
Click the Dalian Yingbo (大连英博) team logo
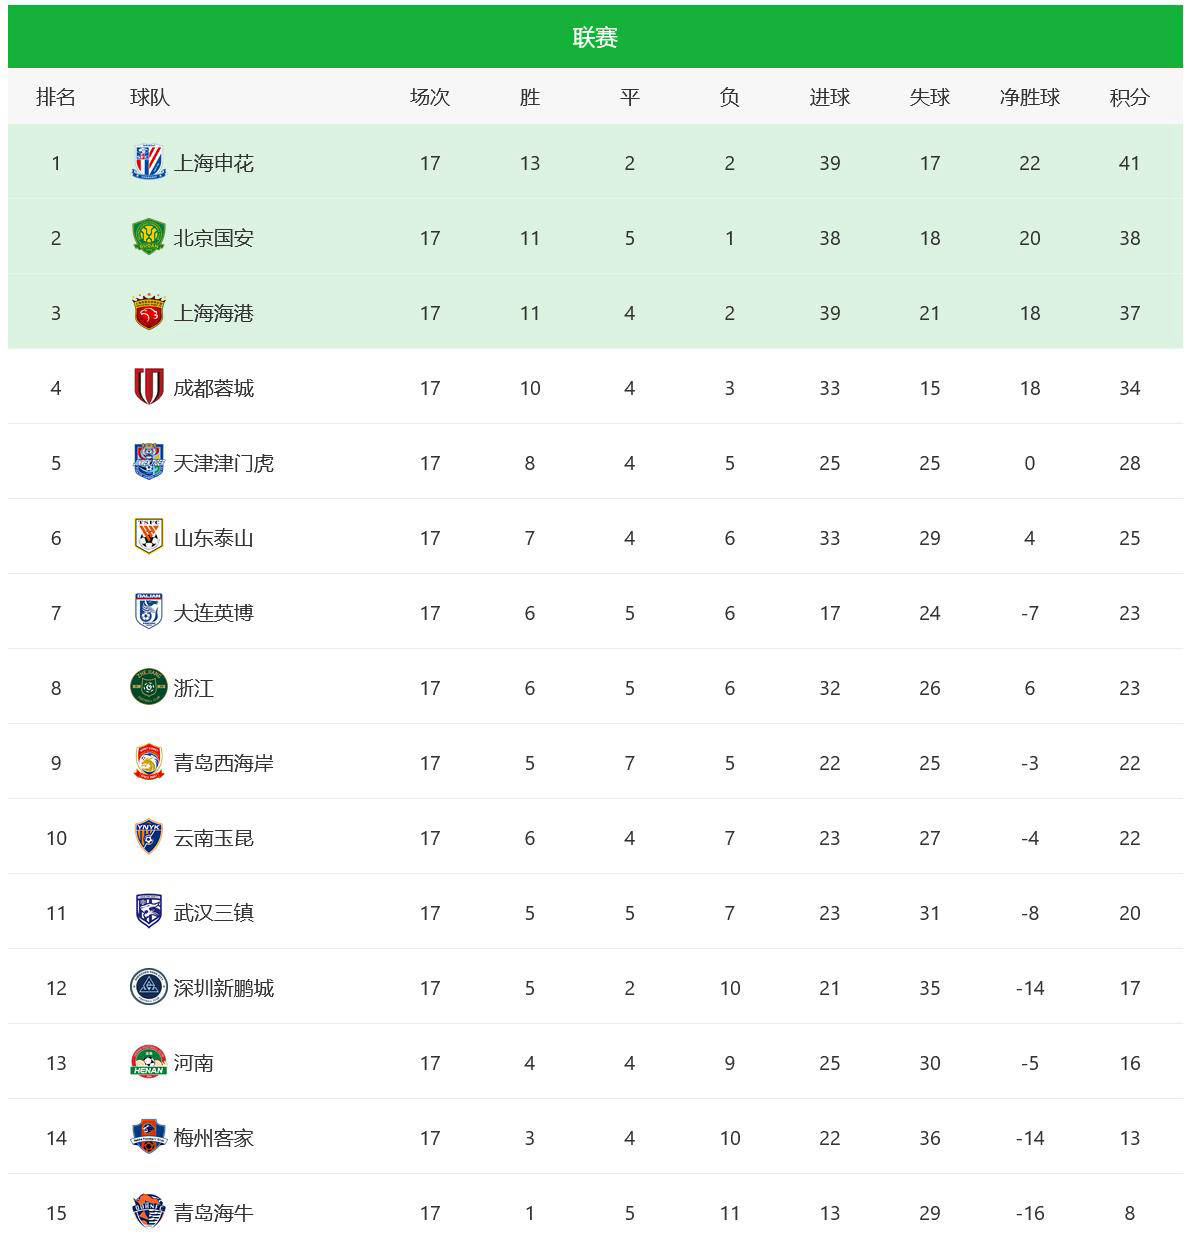pyautogui.click(x=148, y=612)
